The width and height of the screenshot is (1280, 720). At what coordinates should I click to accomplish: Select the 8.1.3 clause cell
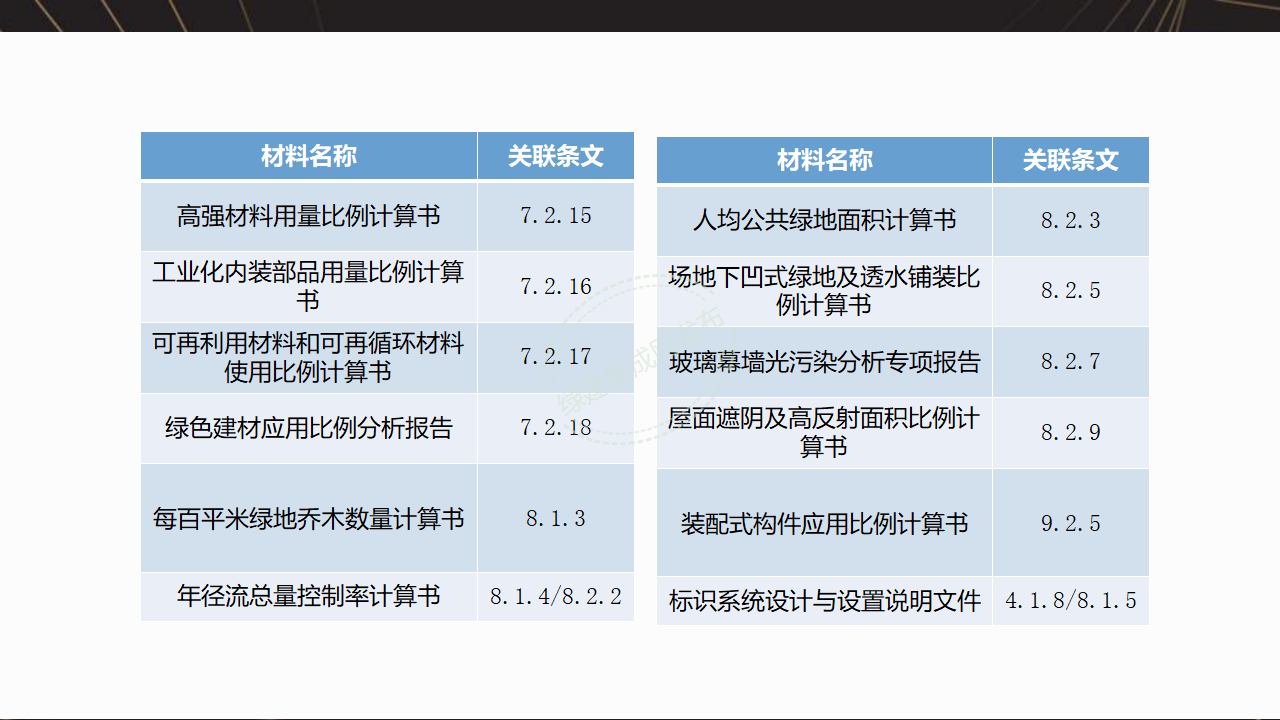pos(556,518)
